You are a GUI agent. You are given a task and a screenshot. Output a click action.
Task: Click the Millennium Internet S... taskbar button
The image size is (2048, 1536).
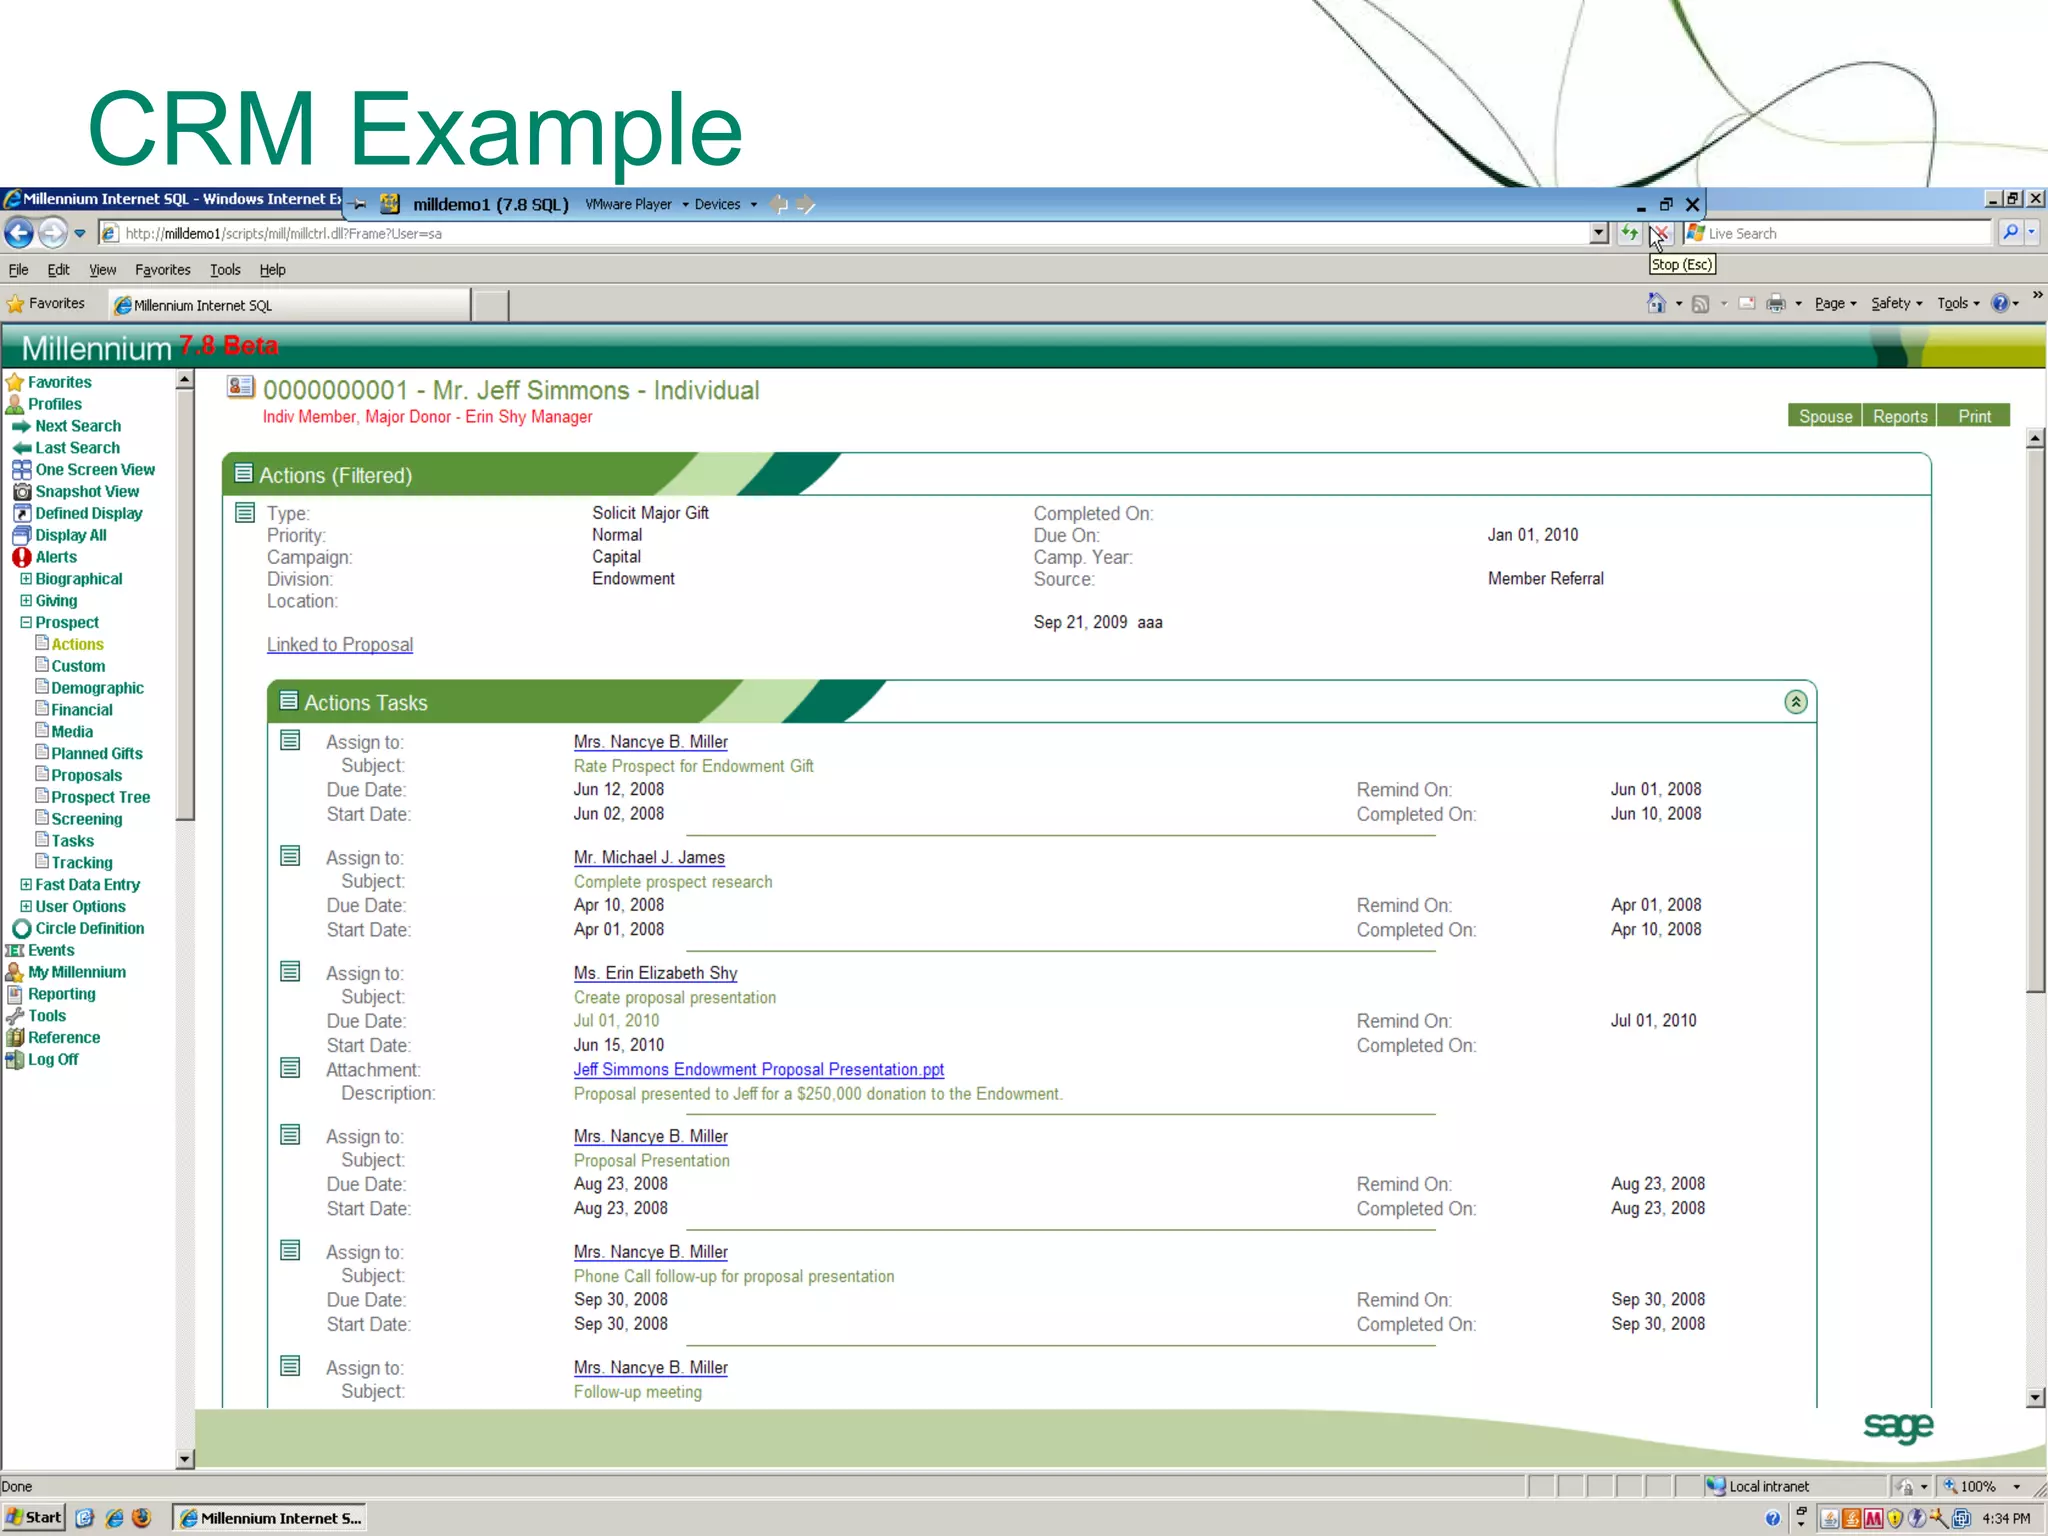click(269, 1518)
